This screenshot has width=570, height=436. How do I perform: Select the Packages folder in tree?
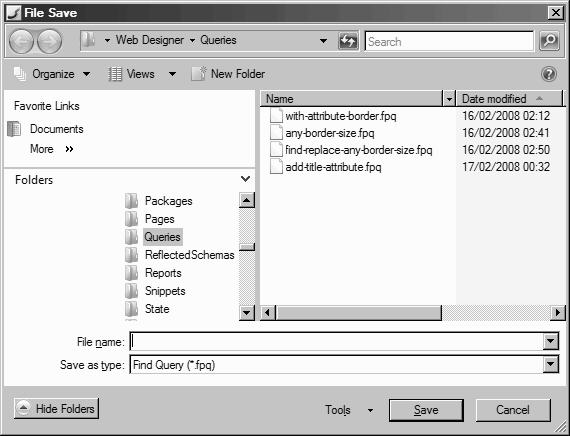[168, 201]
